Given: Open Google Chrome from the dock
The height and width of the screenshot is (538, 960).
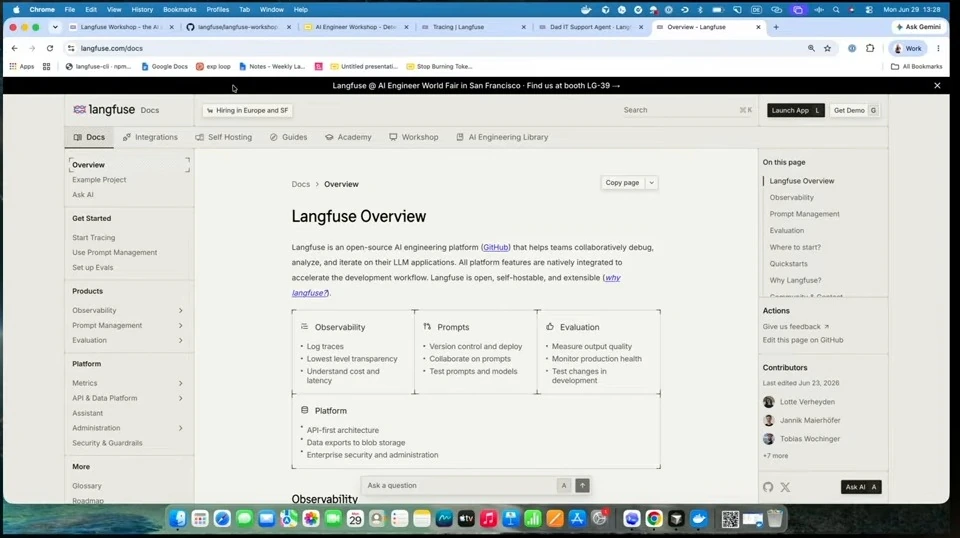Looking at the screenshot, I should [654, 519].
